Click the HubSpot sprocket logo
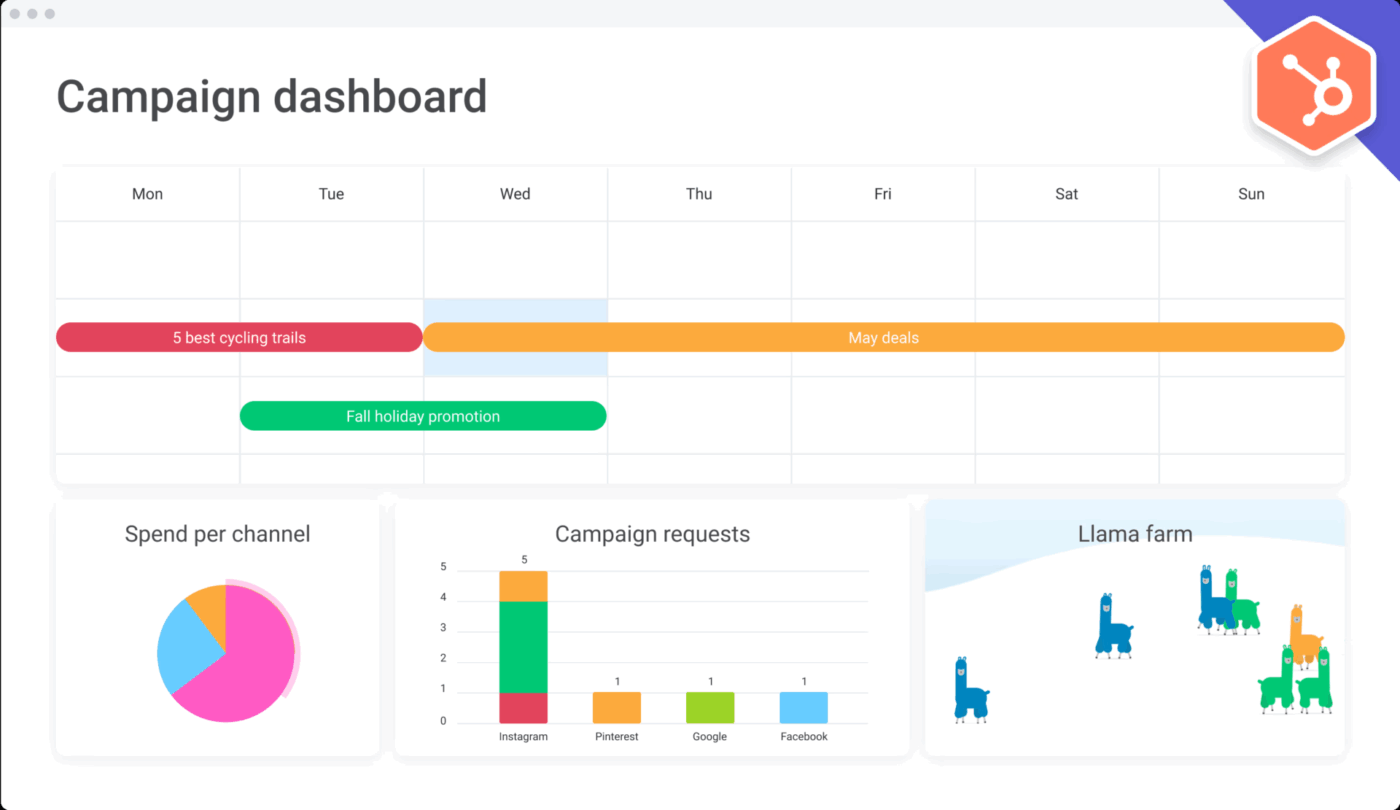1400x810 pixels. point(1313,85)
